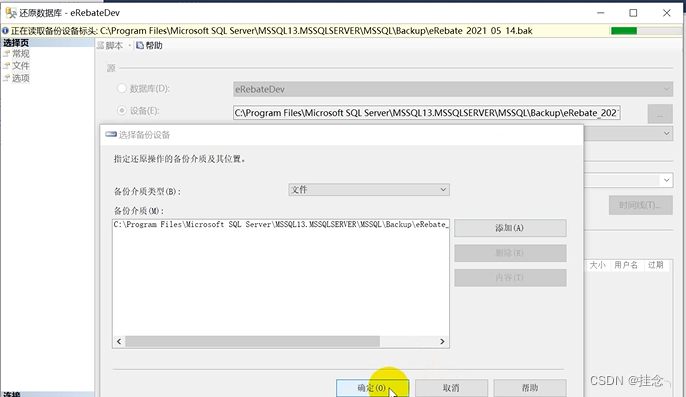Select the 数据库(D) radio button

click(x=122, y=88)
